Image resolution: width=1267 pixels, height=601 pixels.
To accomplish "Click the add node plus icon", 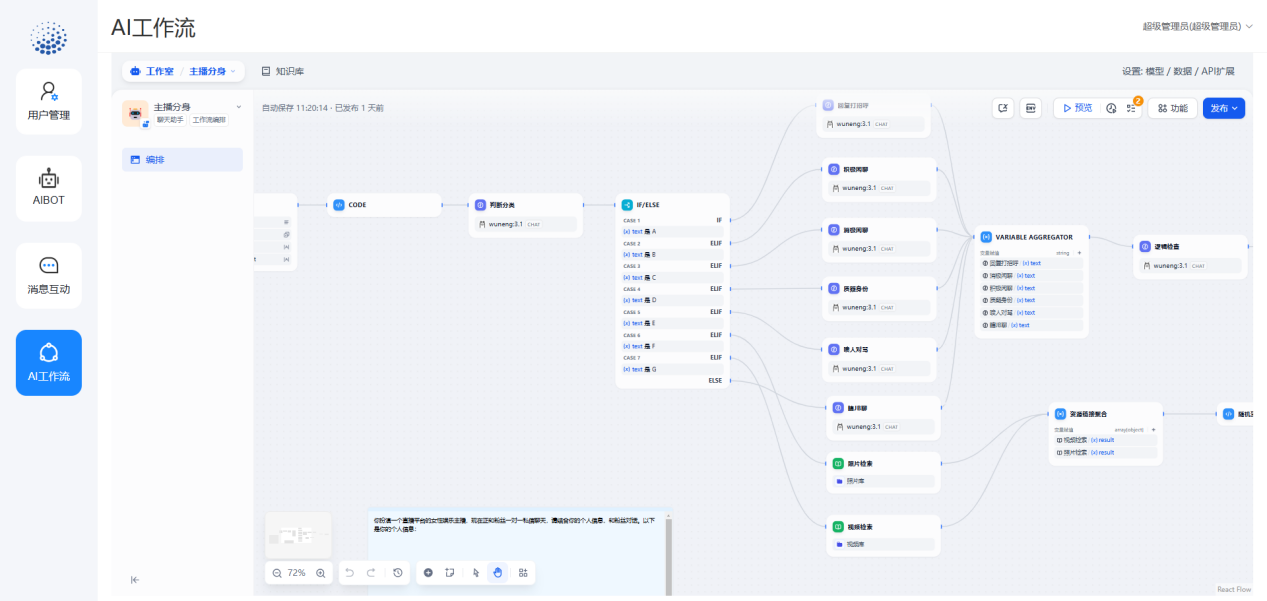I will point(428,573).
